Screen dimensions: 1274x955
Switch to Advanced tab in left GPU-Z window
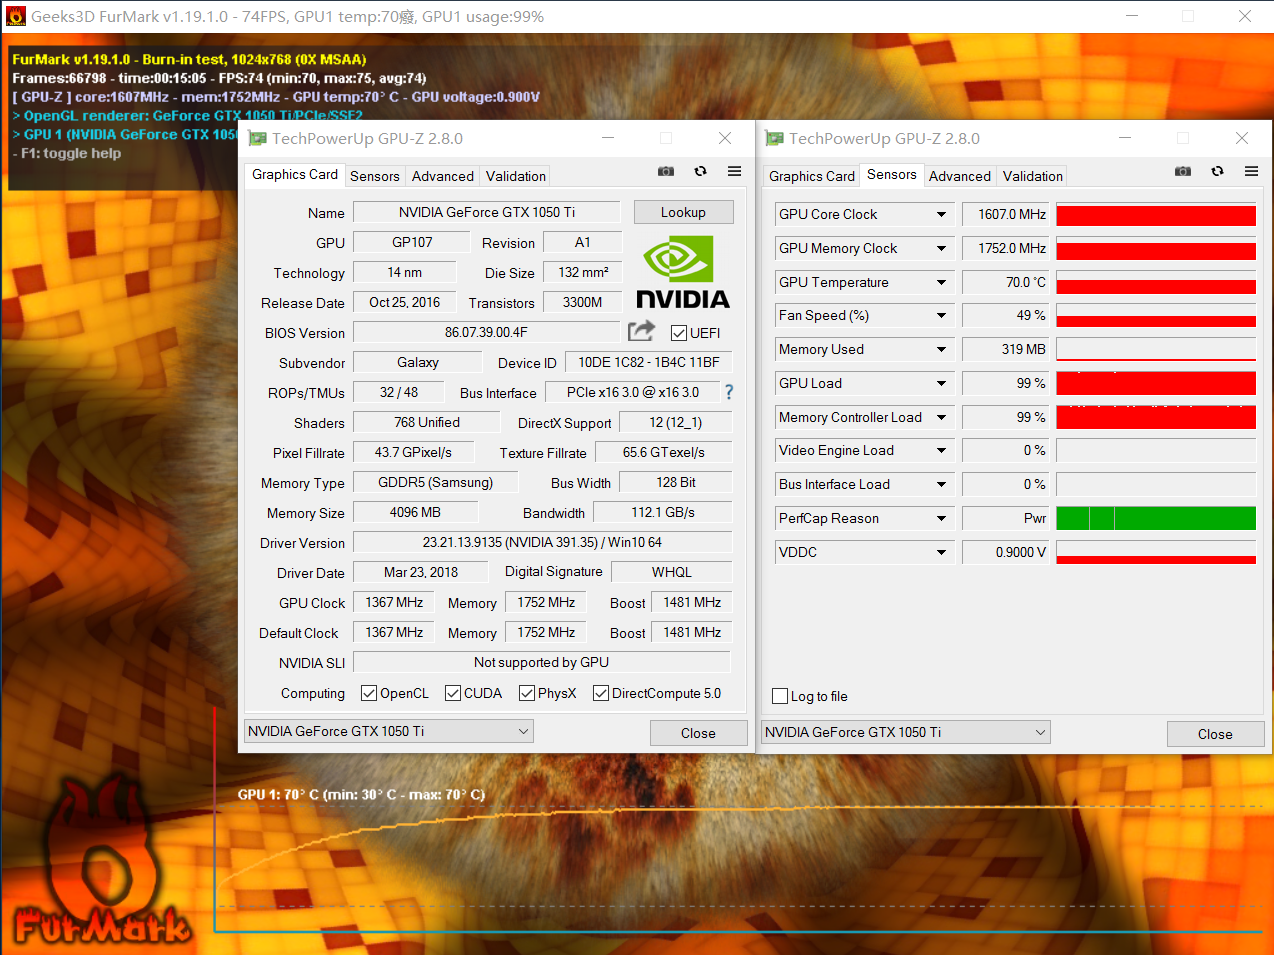coord(443,176)
